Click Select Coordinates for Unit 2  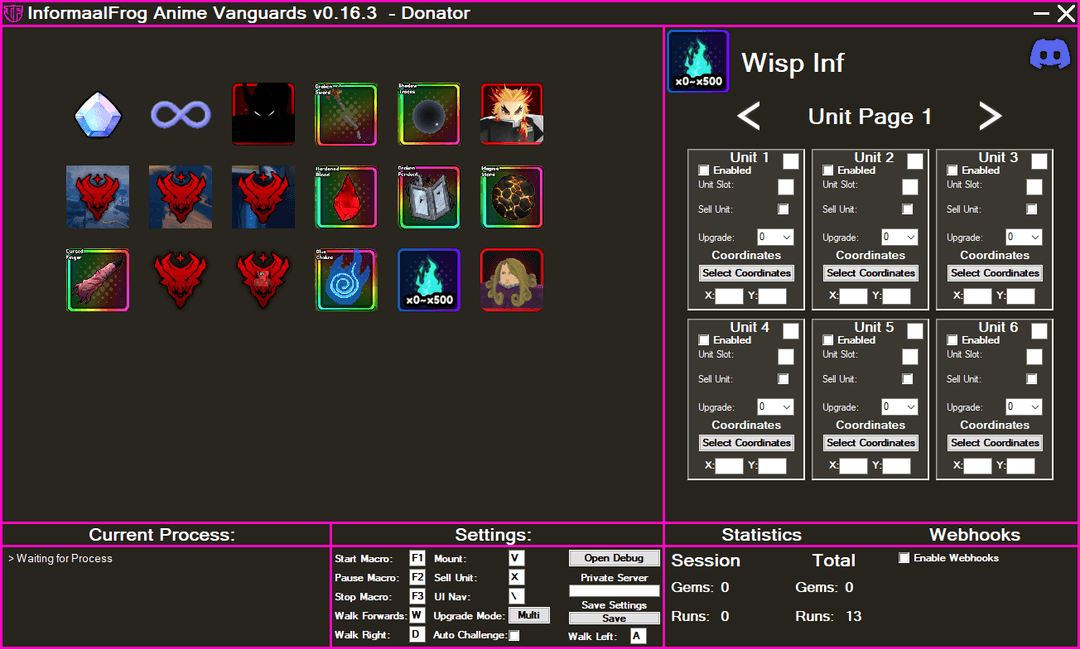(871, 273)
